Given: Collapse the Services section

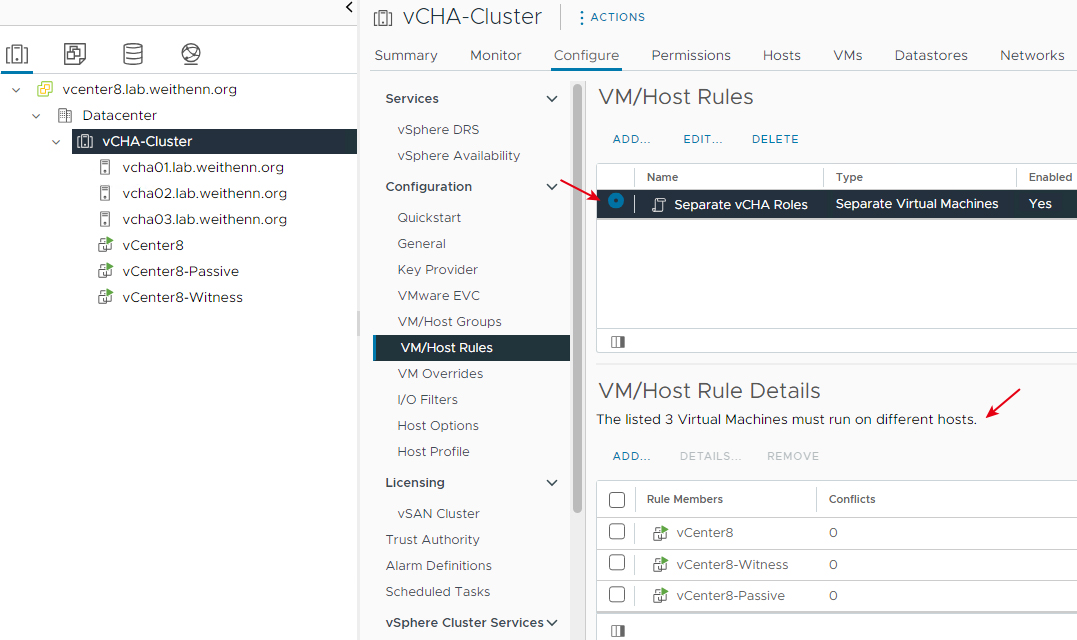Looking at the screenshot, I should pos(552,99).
